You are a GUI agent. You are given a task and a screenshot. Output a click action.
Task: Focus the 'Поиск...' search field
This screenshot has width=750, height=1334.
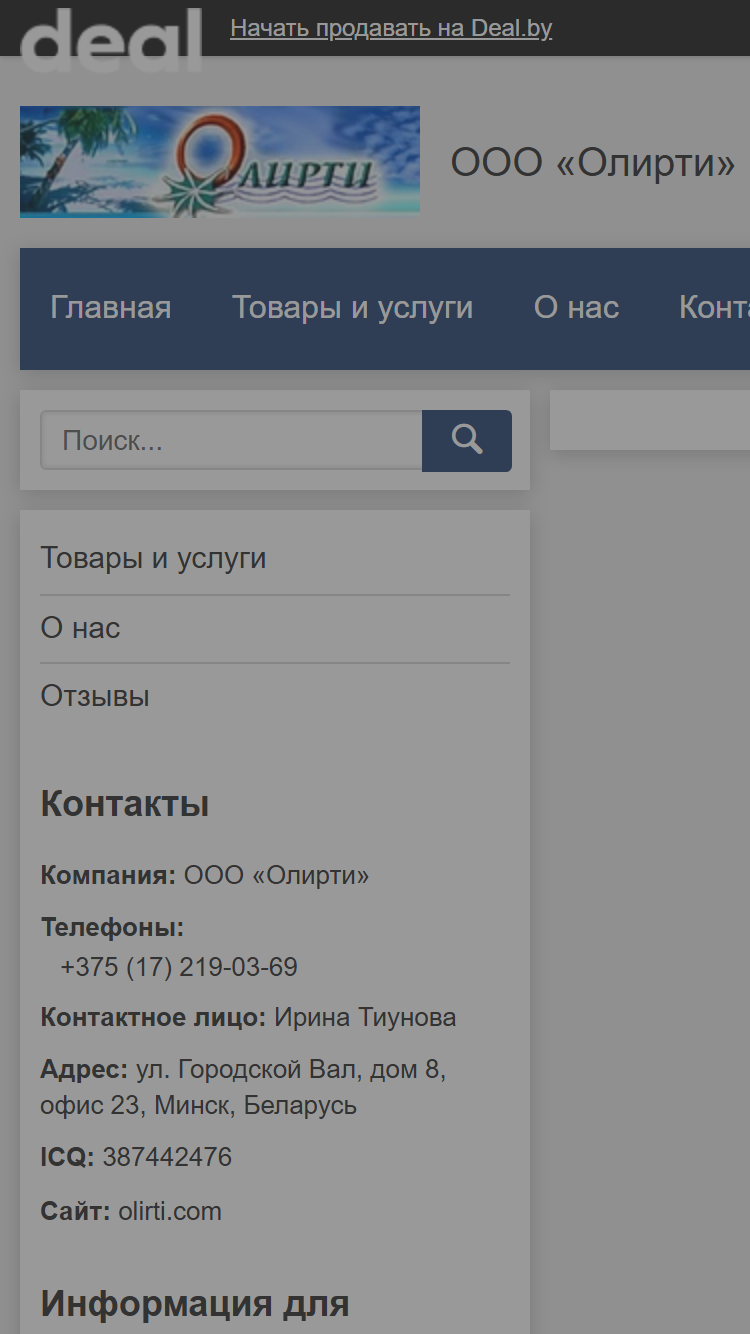[x=231, y=440]
